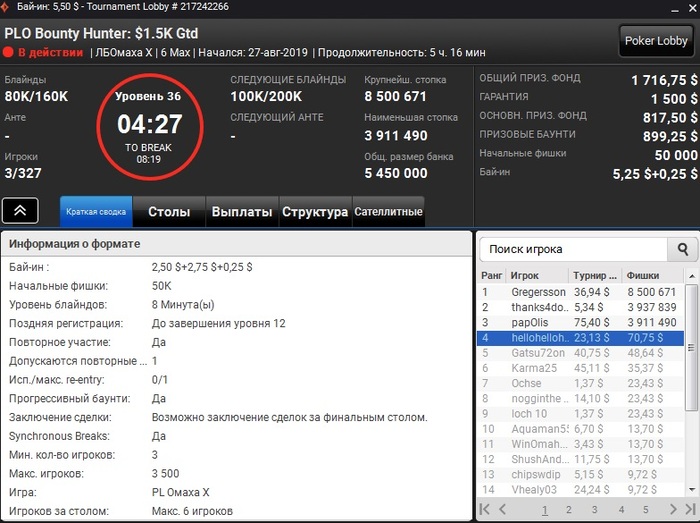Minimize the Tournament Lobby window
The height and width of the screenshot is (523, 700).
click(675, 8)
